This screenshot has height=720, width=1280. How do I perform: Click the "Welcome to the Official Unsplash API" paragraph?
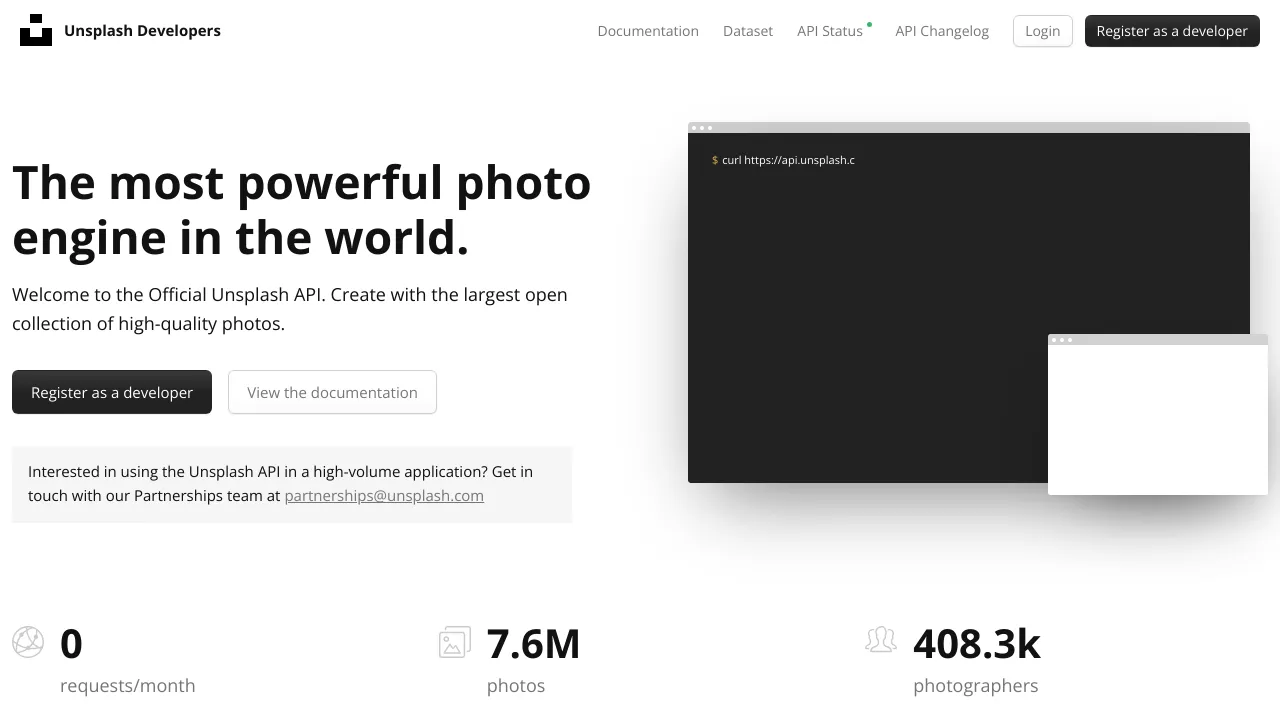point(290,309)
